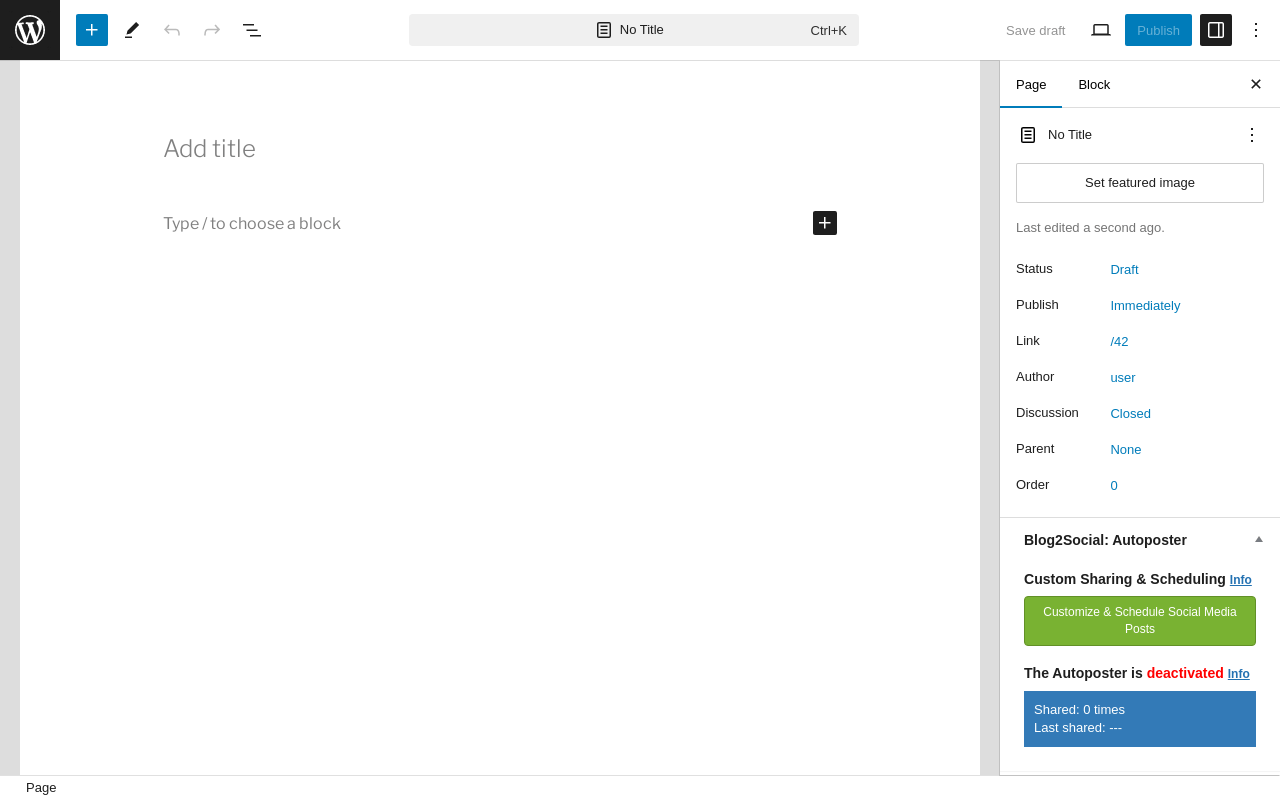This screenshot has height=800, width=1280.
Task: Open Info link beside Custom Sharing & Scheduling
Action: click(x=1241, y=580)
